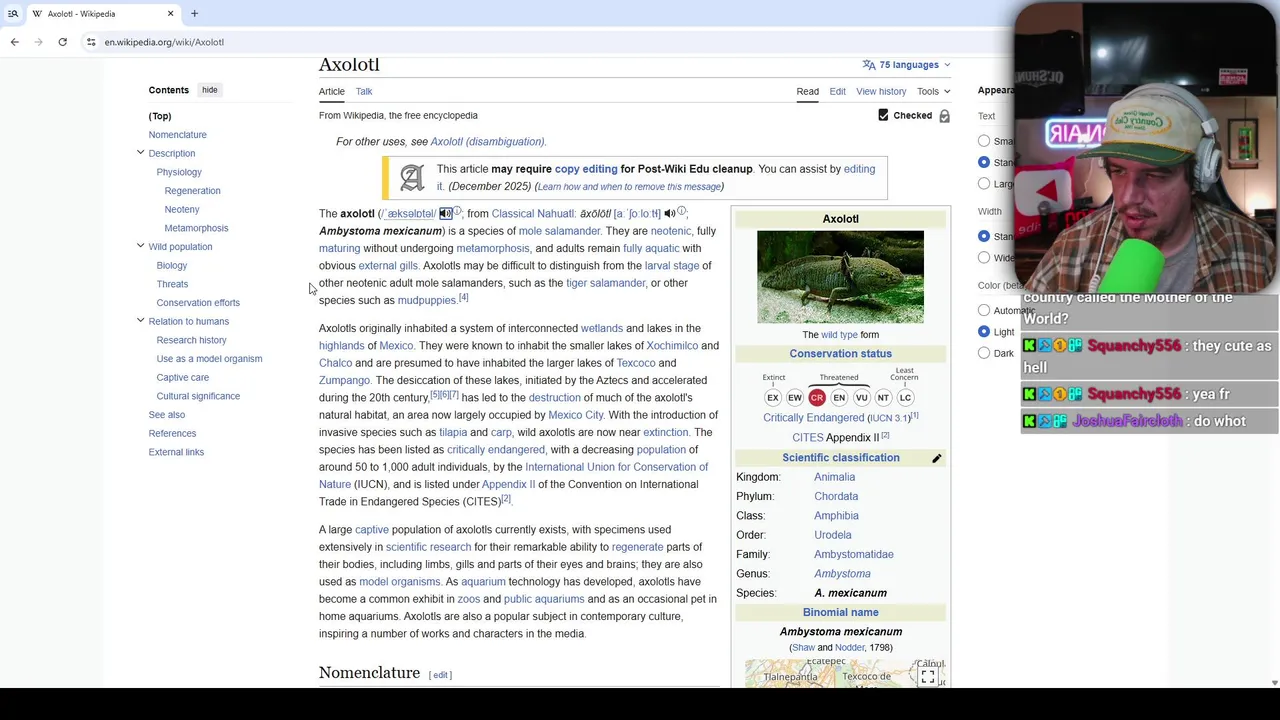This screenshot has width=1280, height=720.
Task: Hide the Contents sidebar
Action: [209, 90]
